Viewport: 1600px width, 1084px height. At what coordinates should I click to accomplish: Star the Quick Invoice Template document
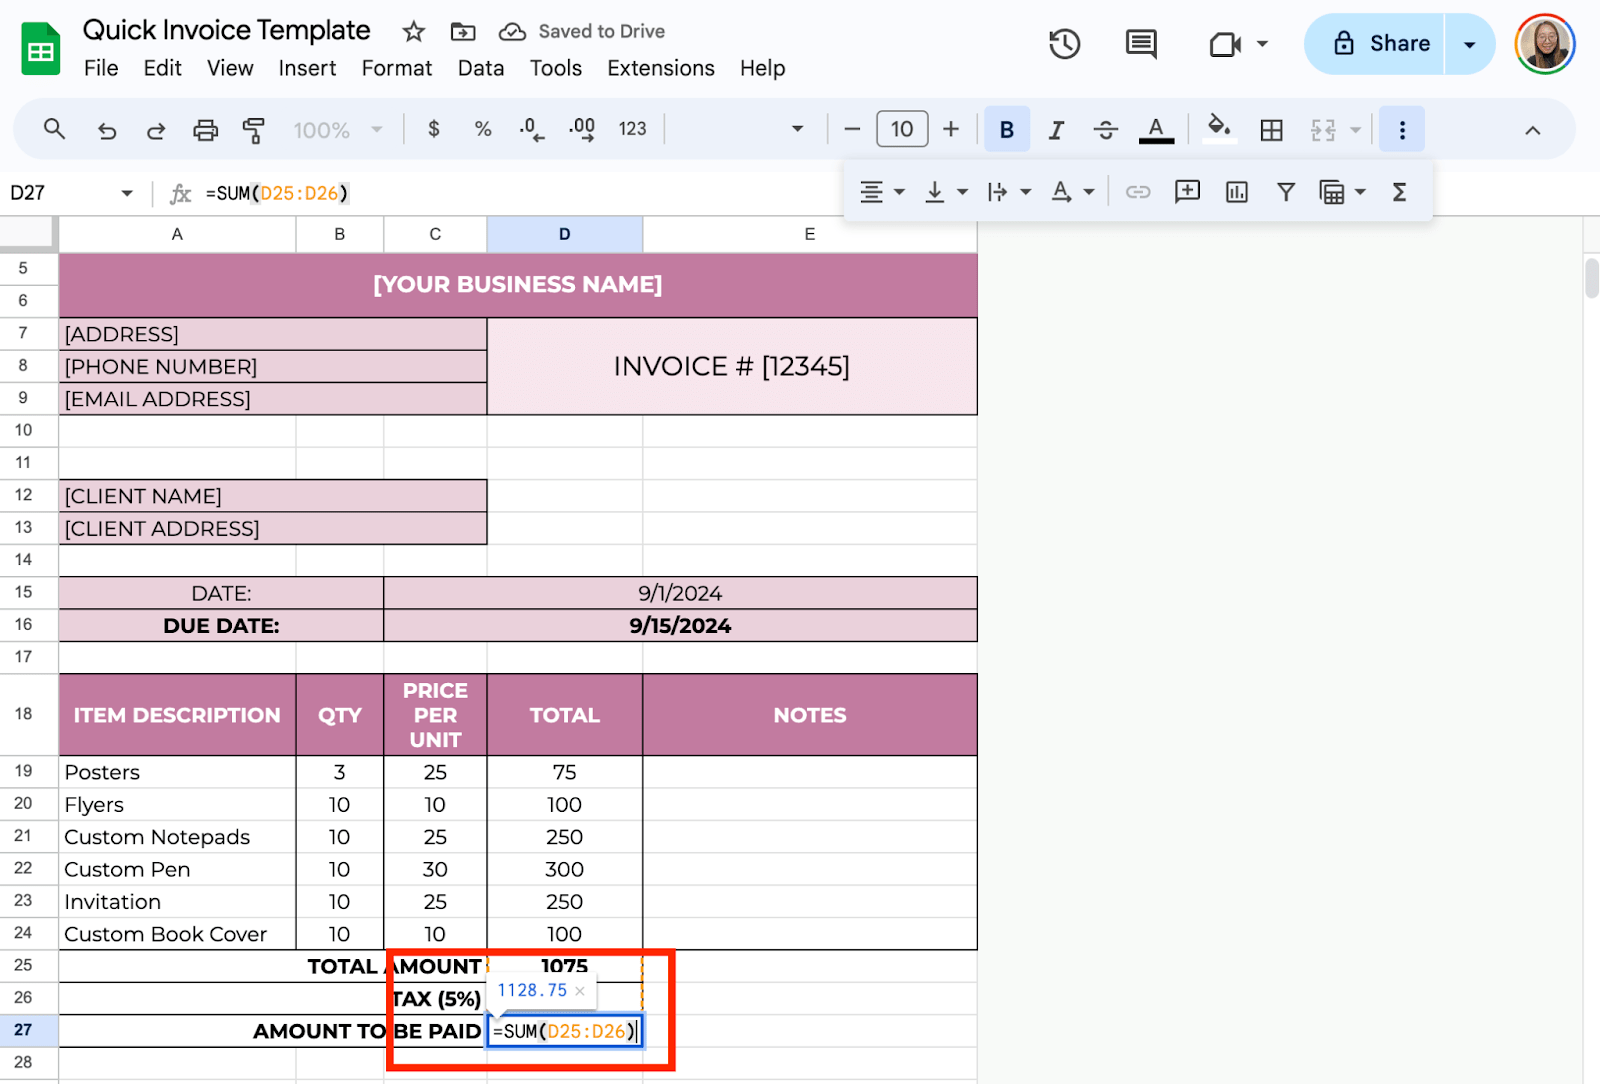(413, 32)
